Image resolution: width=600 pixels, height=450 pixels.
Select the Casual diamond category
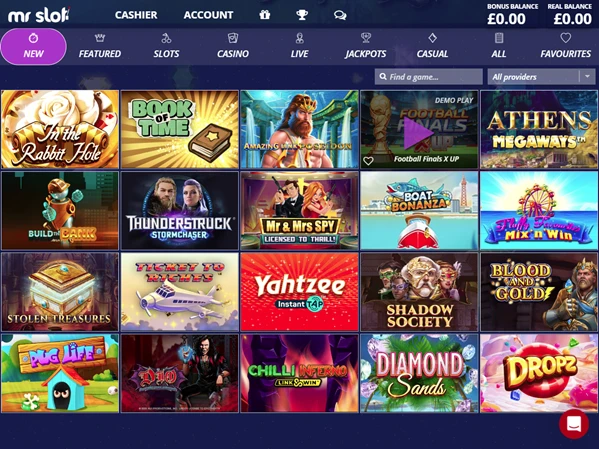(x=432, y=46)
